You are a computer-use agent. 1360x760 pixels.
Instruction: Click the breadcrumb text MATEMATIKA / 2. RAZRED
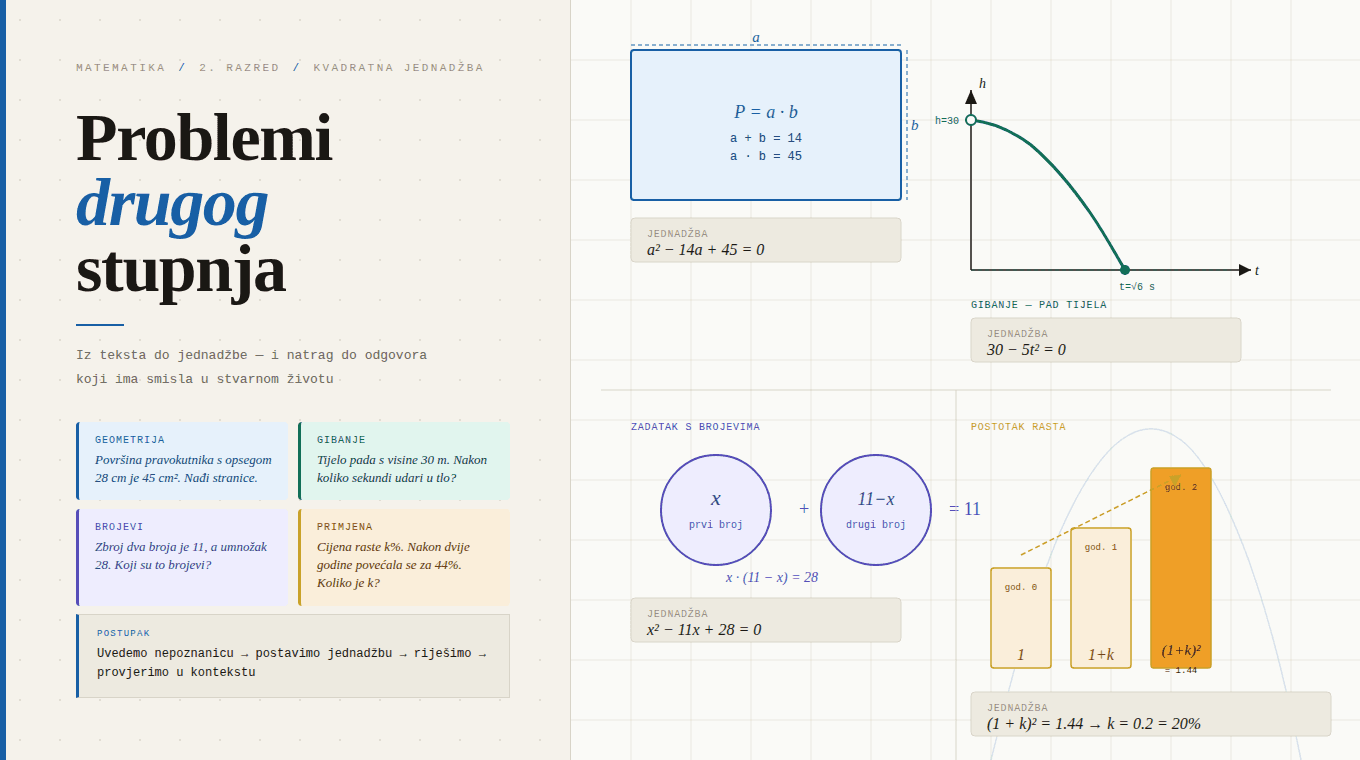coord(178,68)
